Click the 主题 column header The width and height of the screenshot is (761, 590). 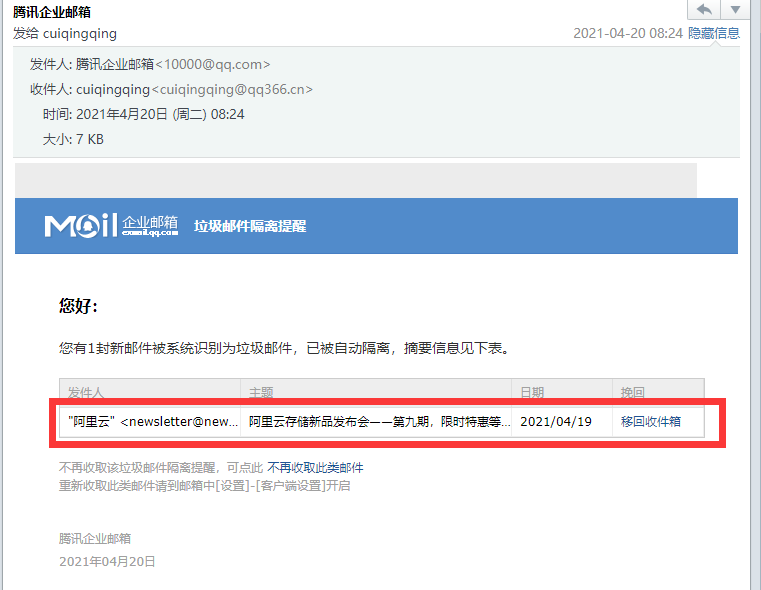coord(261,392)
